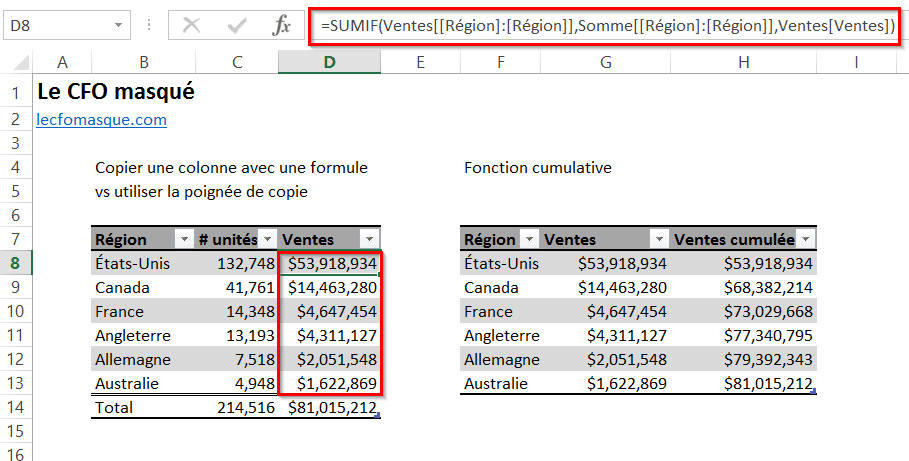
Task: Open the lecfomasque.com hyperlink
Action: click(x=101, y=119)
